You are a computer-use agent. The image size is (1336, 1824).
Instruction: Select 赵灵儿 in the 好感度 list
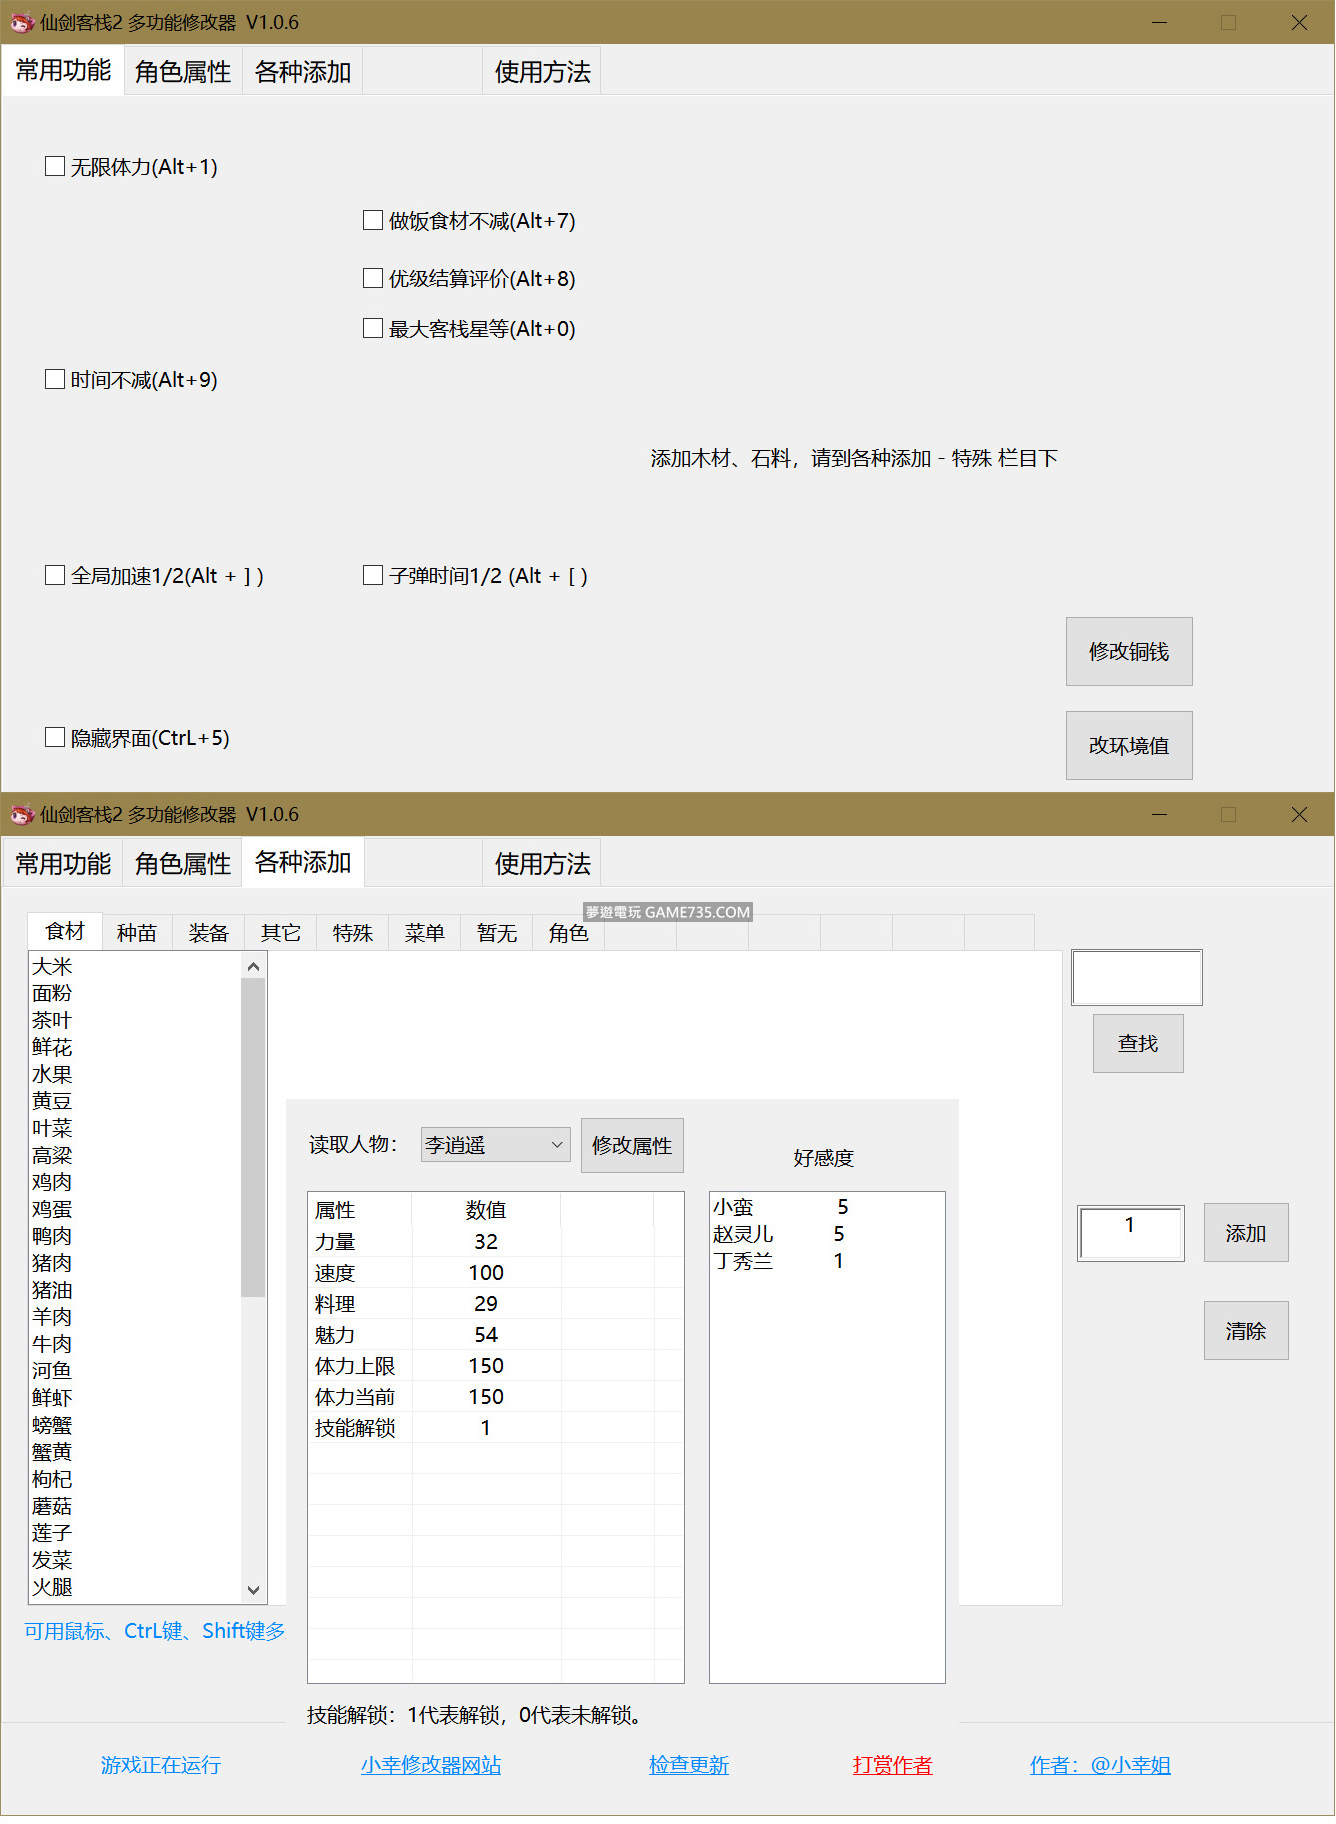tap(827, 1235)
